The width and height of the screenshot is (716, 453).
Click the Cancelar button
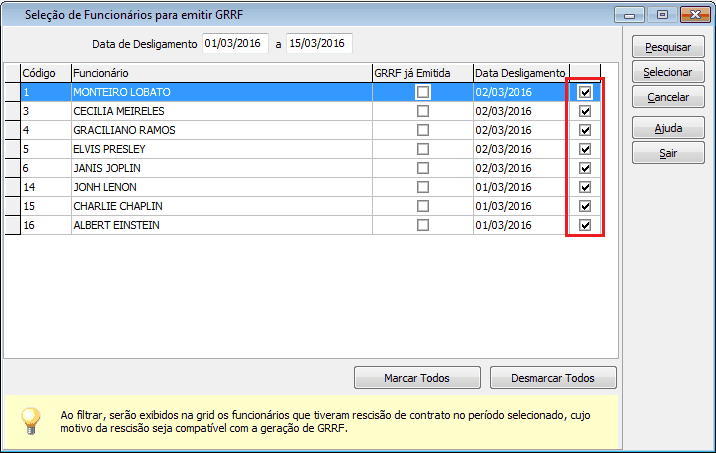click(x=668, y=97)
